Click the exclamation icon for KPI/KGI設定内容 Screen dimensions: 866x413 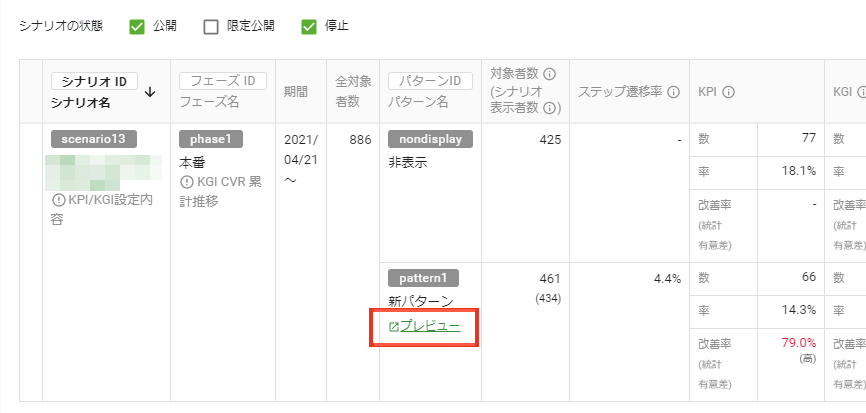(x=58, y=200)
